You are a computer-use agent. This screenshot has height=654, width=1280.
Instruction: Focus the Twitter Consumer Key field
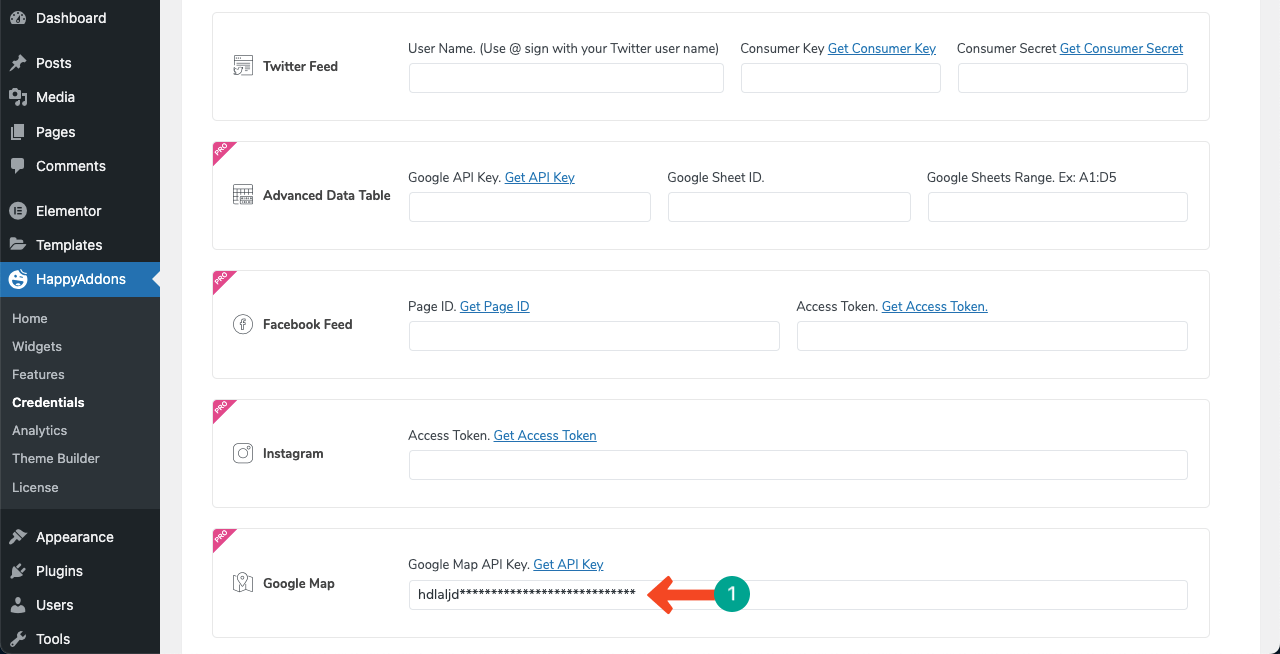(841, 78)
